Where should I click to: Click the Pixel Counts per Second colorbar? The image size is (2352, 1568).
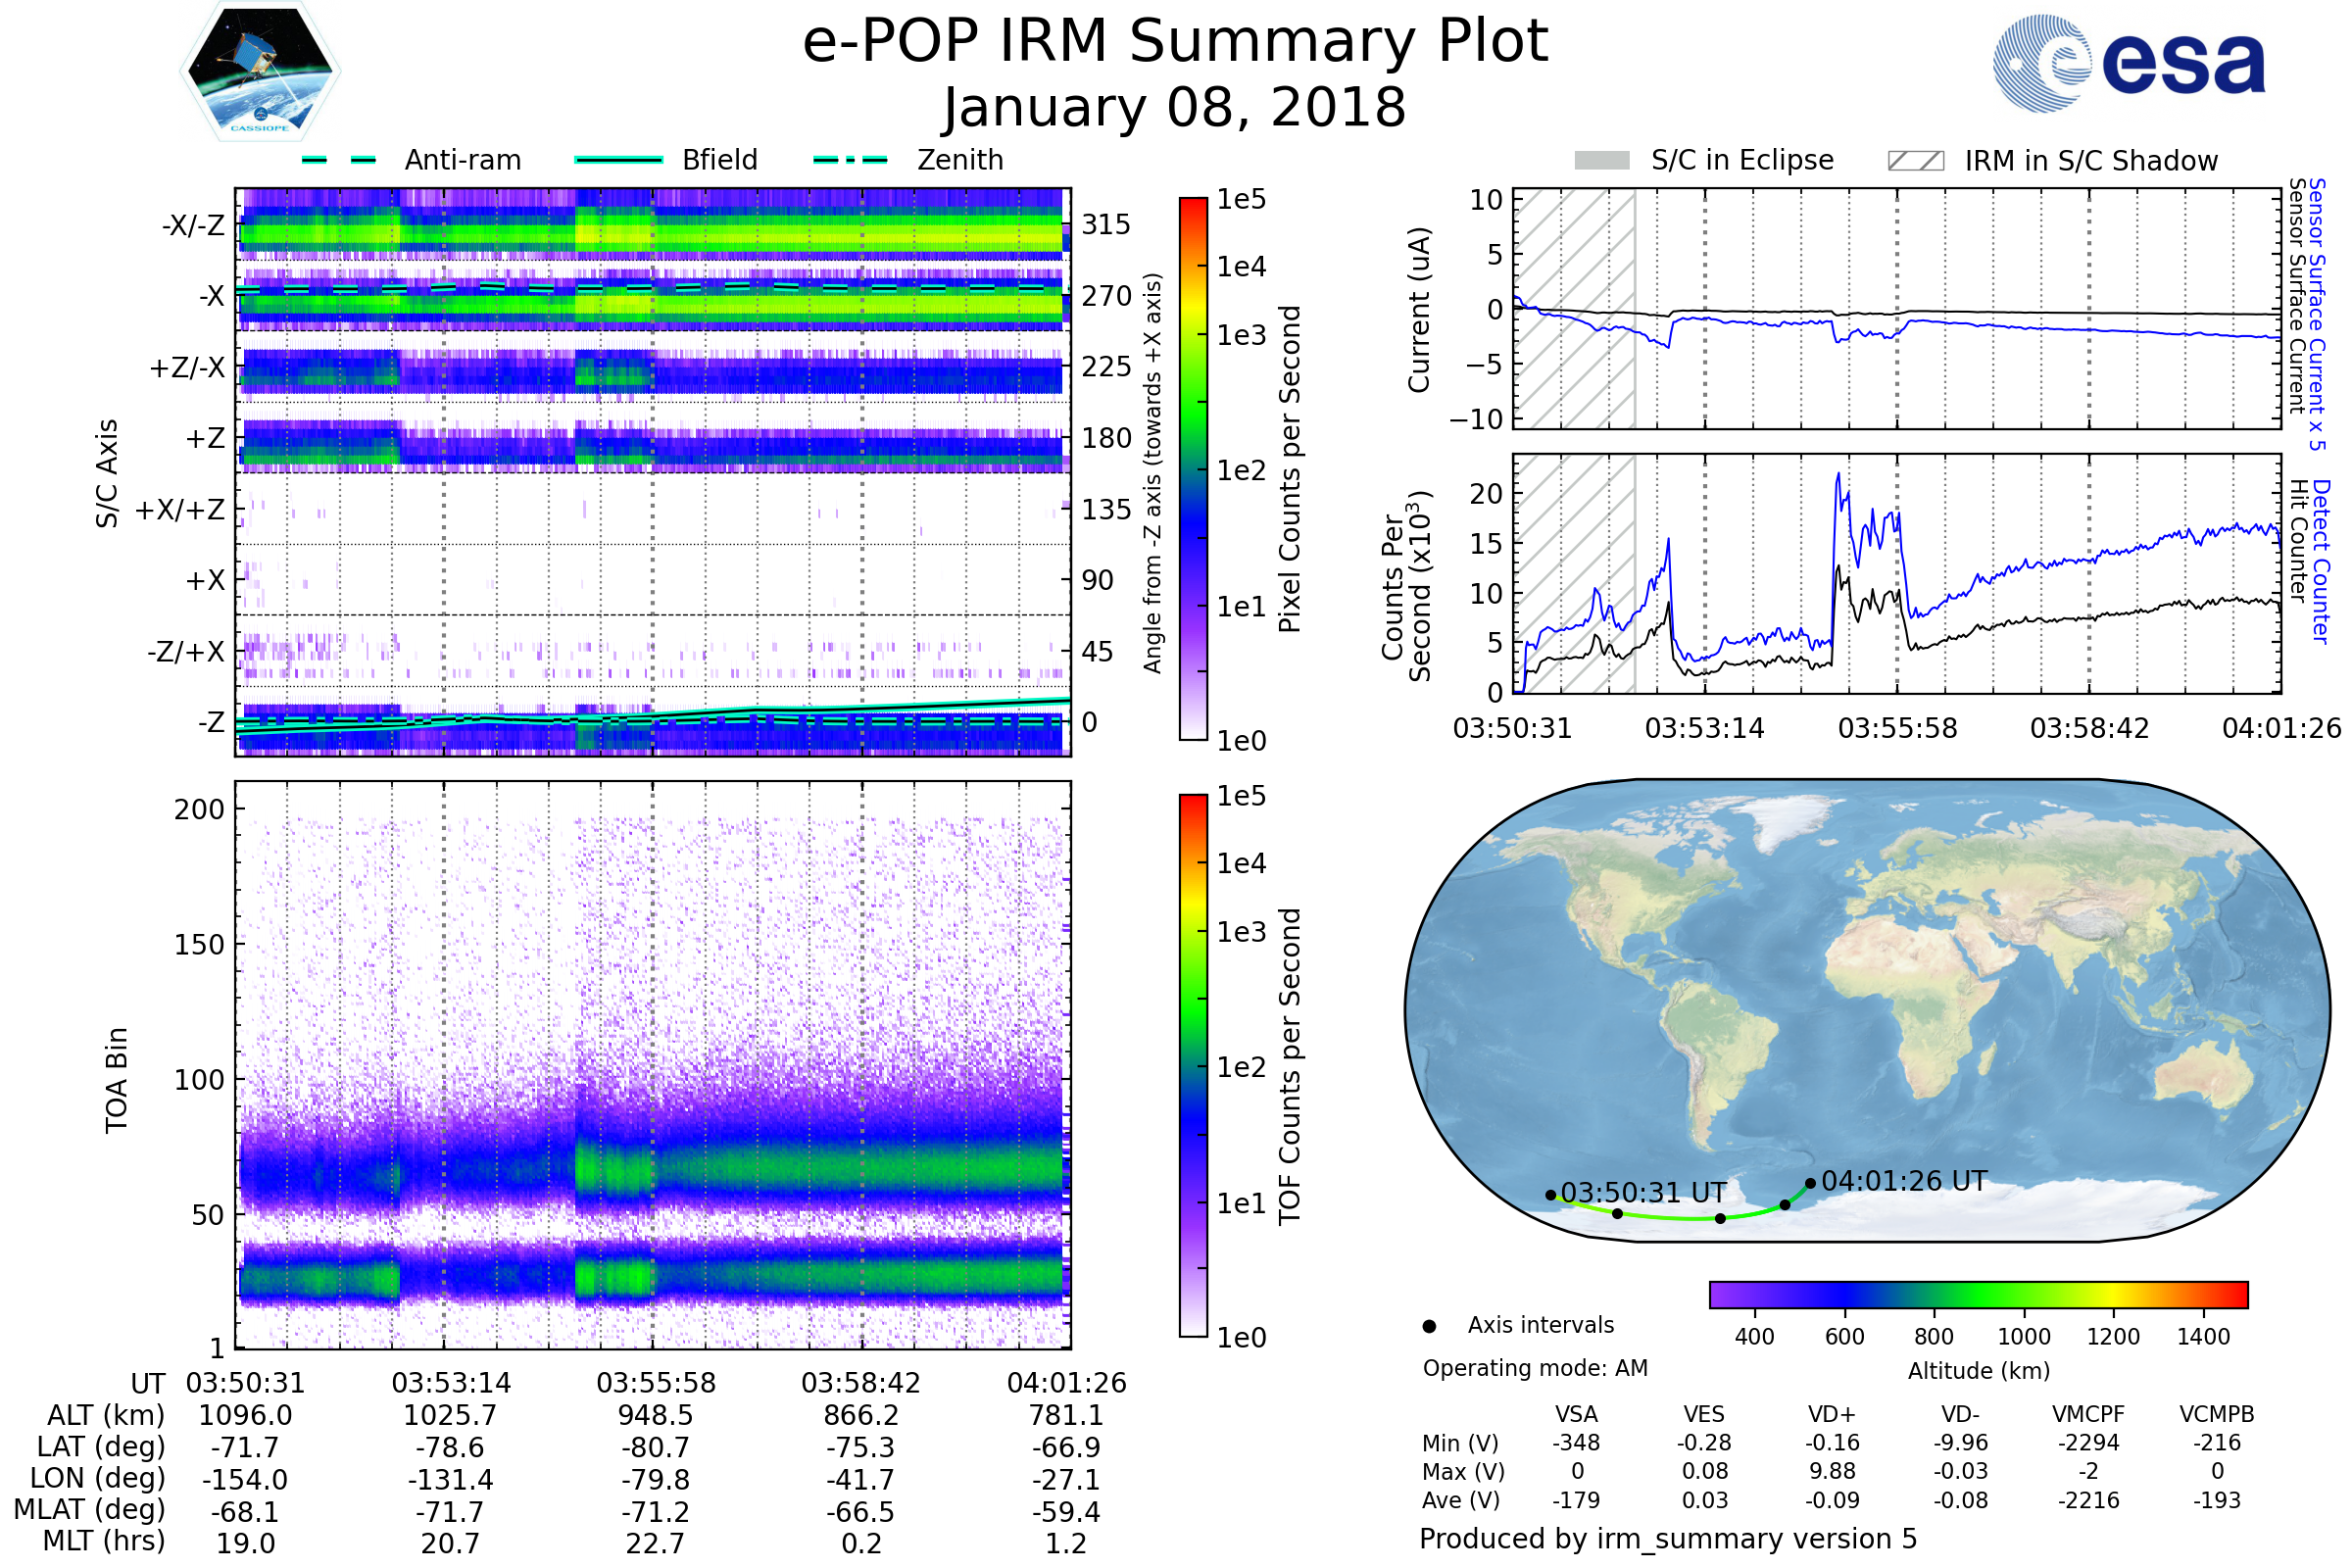pyautogui.click(x=1193, y=468)
